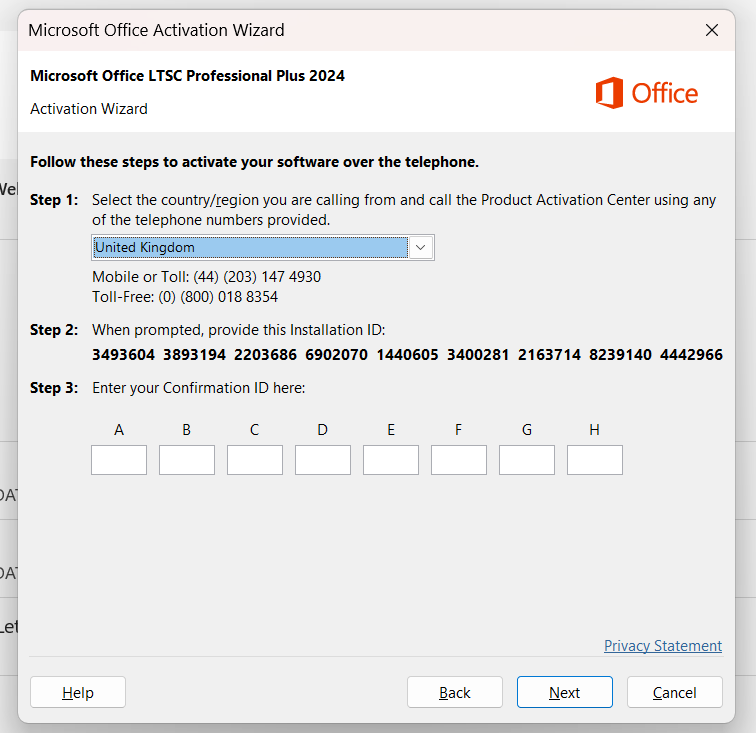Click the Step 1 label

pyautogui.click(x=54, y=200)
